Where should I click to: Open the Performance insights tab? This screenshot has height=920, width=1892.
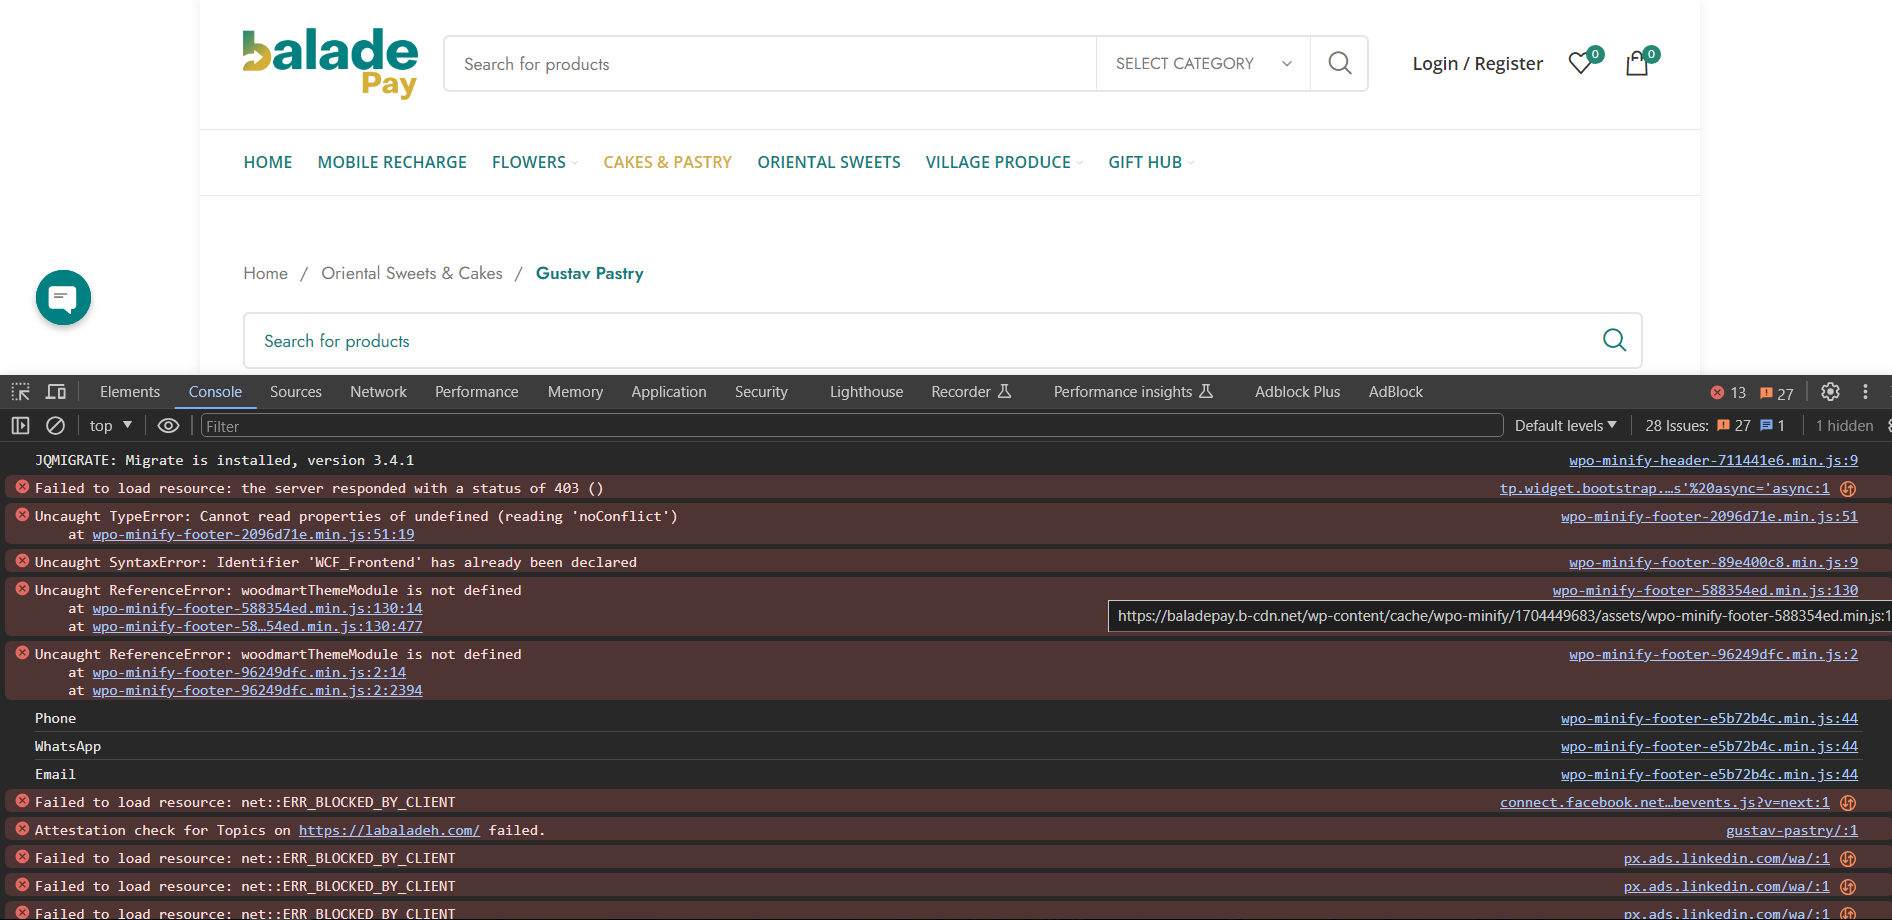[1133, 392]
